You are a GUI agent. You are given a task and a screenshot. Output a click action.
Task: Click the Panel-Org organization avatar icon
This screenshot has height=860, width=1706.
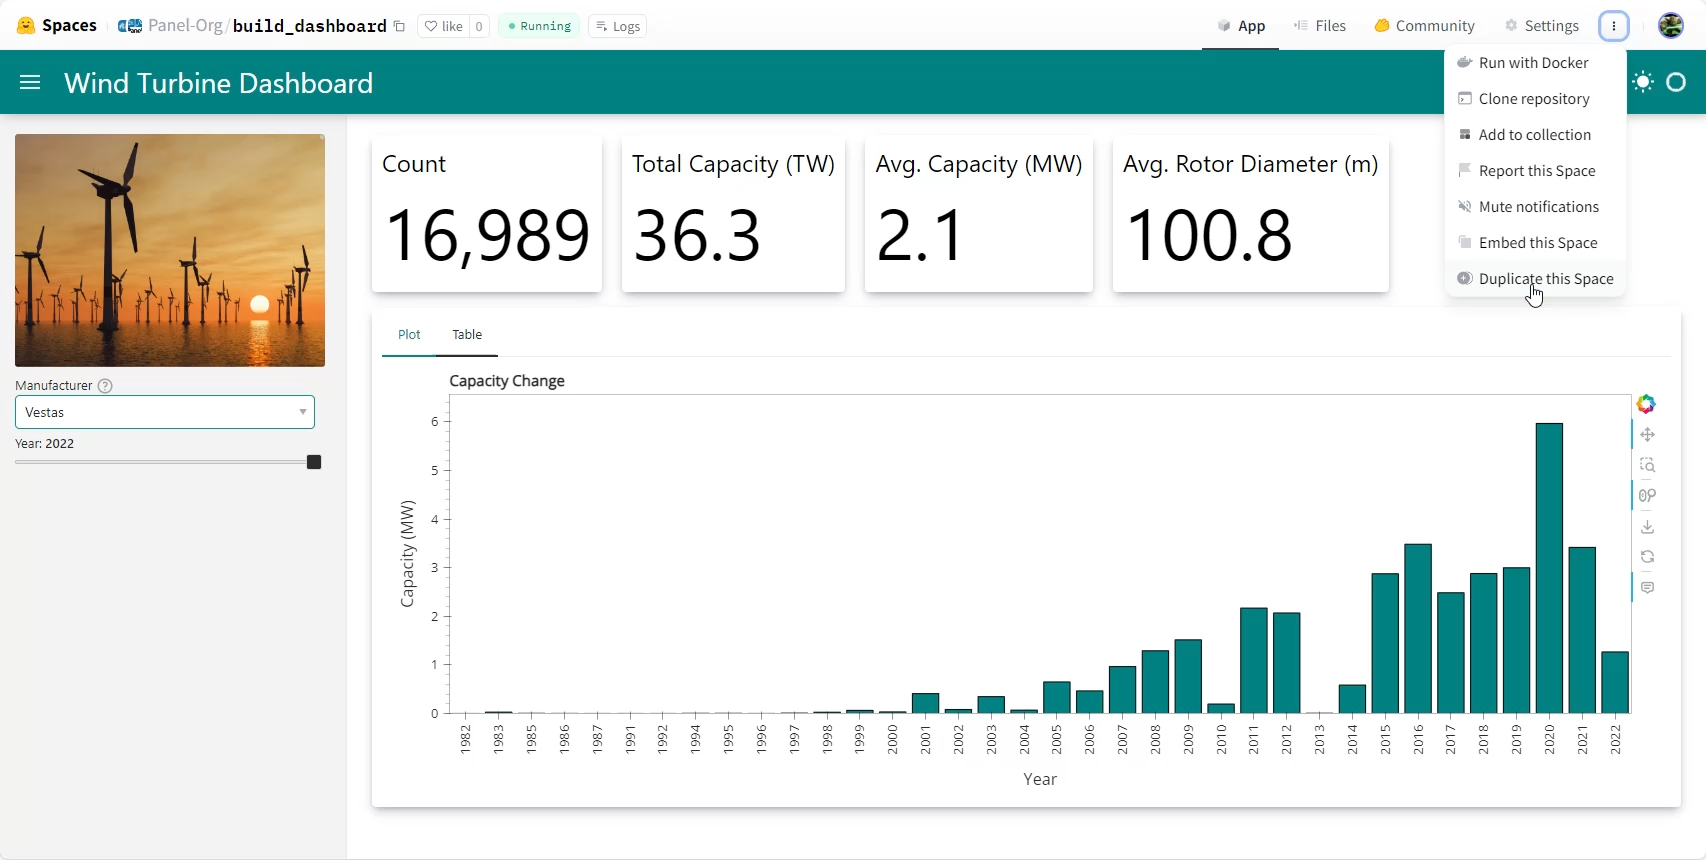tap(130, 26)
